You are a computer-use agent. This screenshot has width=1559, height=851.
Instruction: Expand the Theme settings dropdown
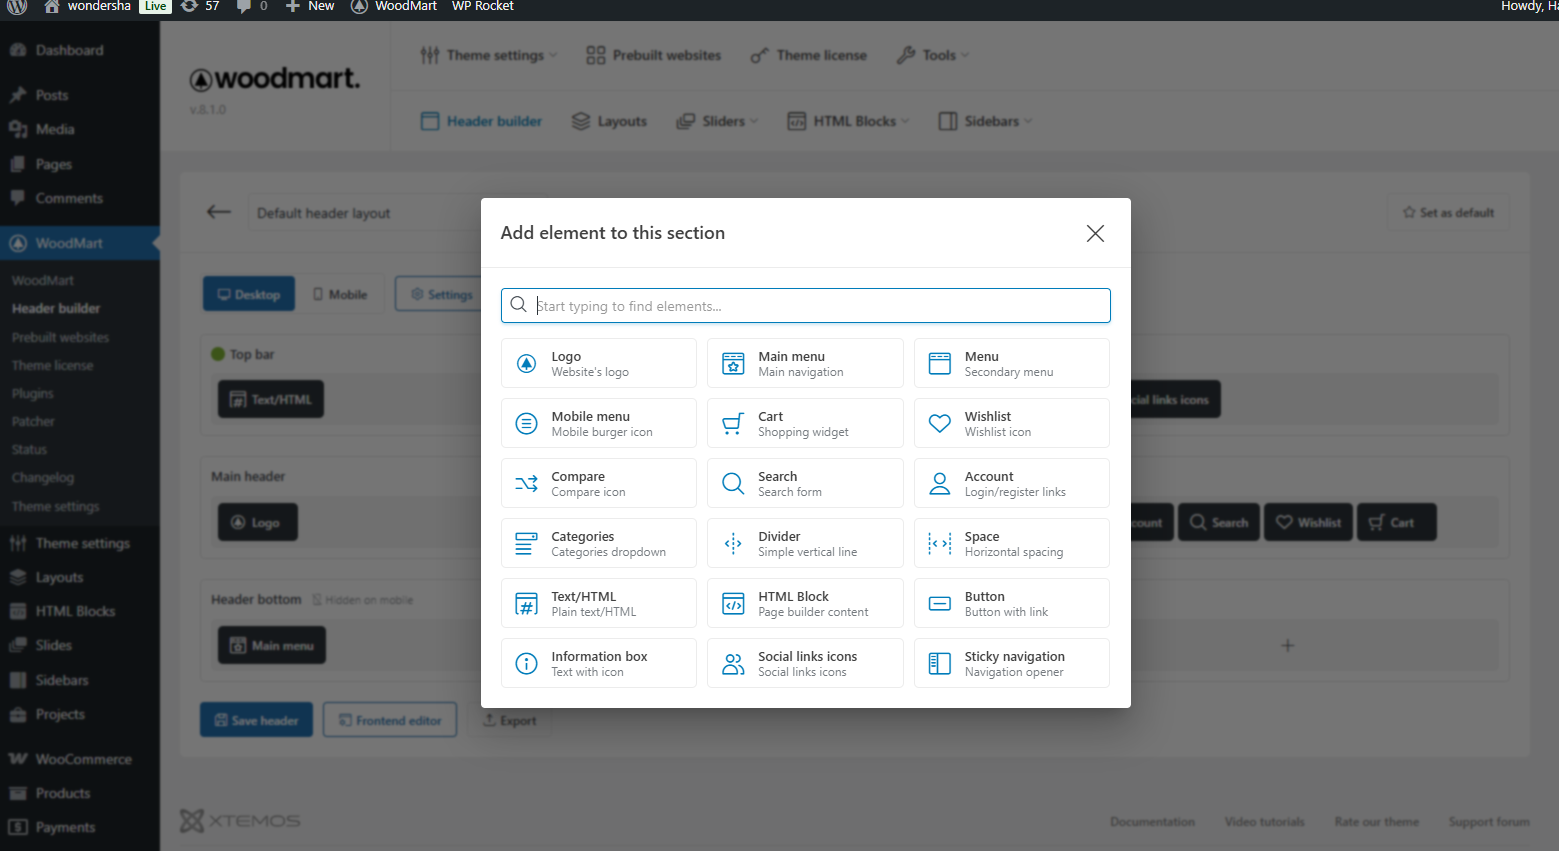(489, 55)
